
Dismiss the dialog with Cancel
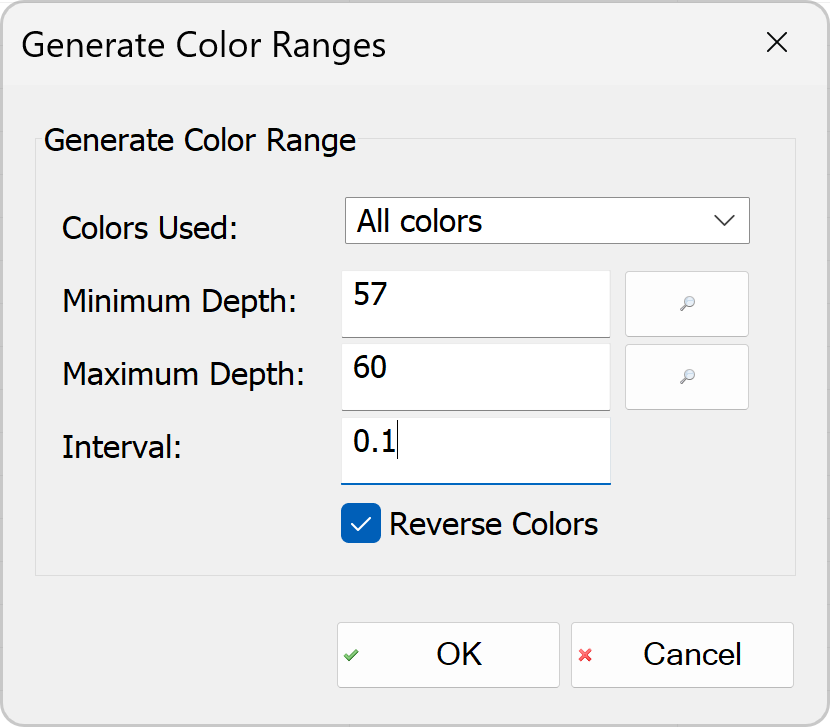682,655
